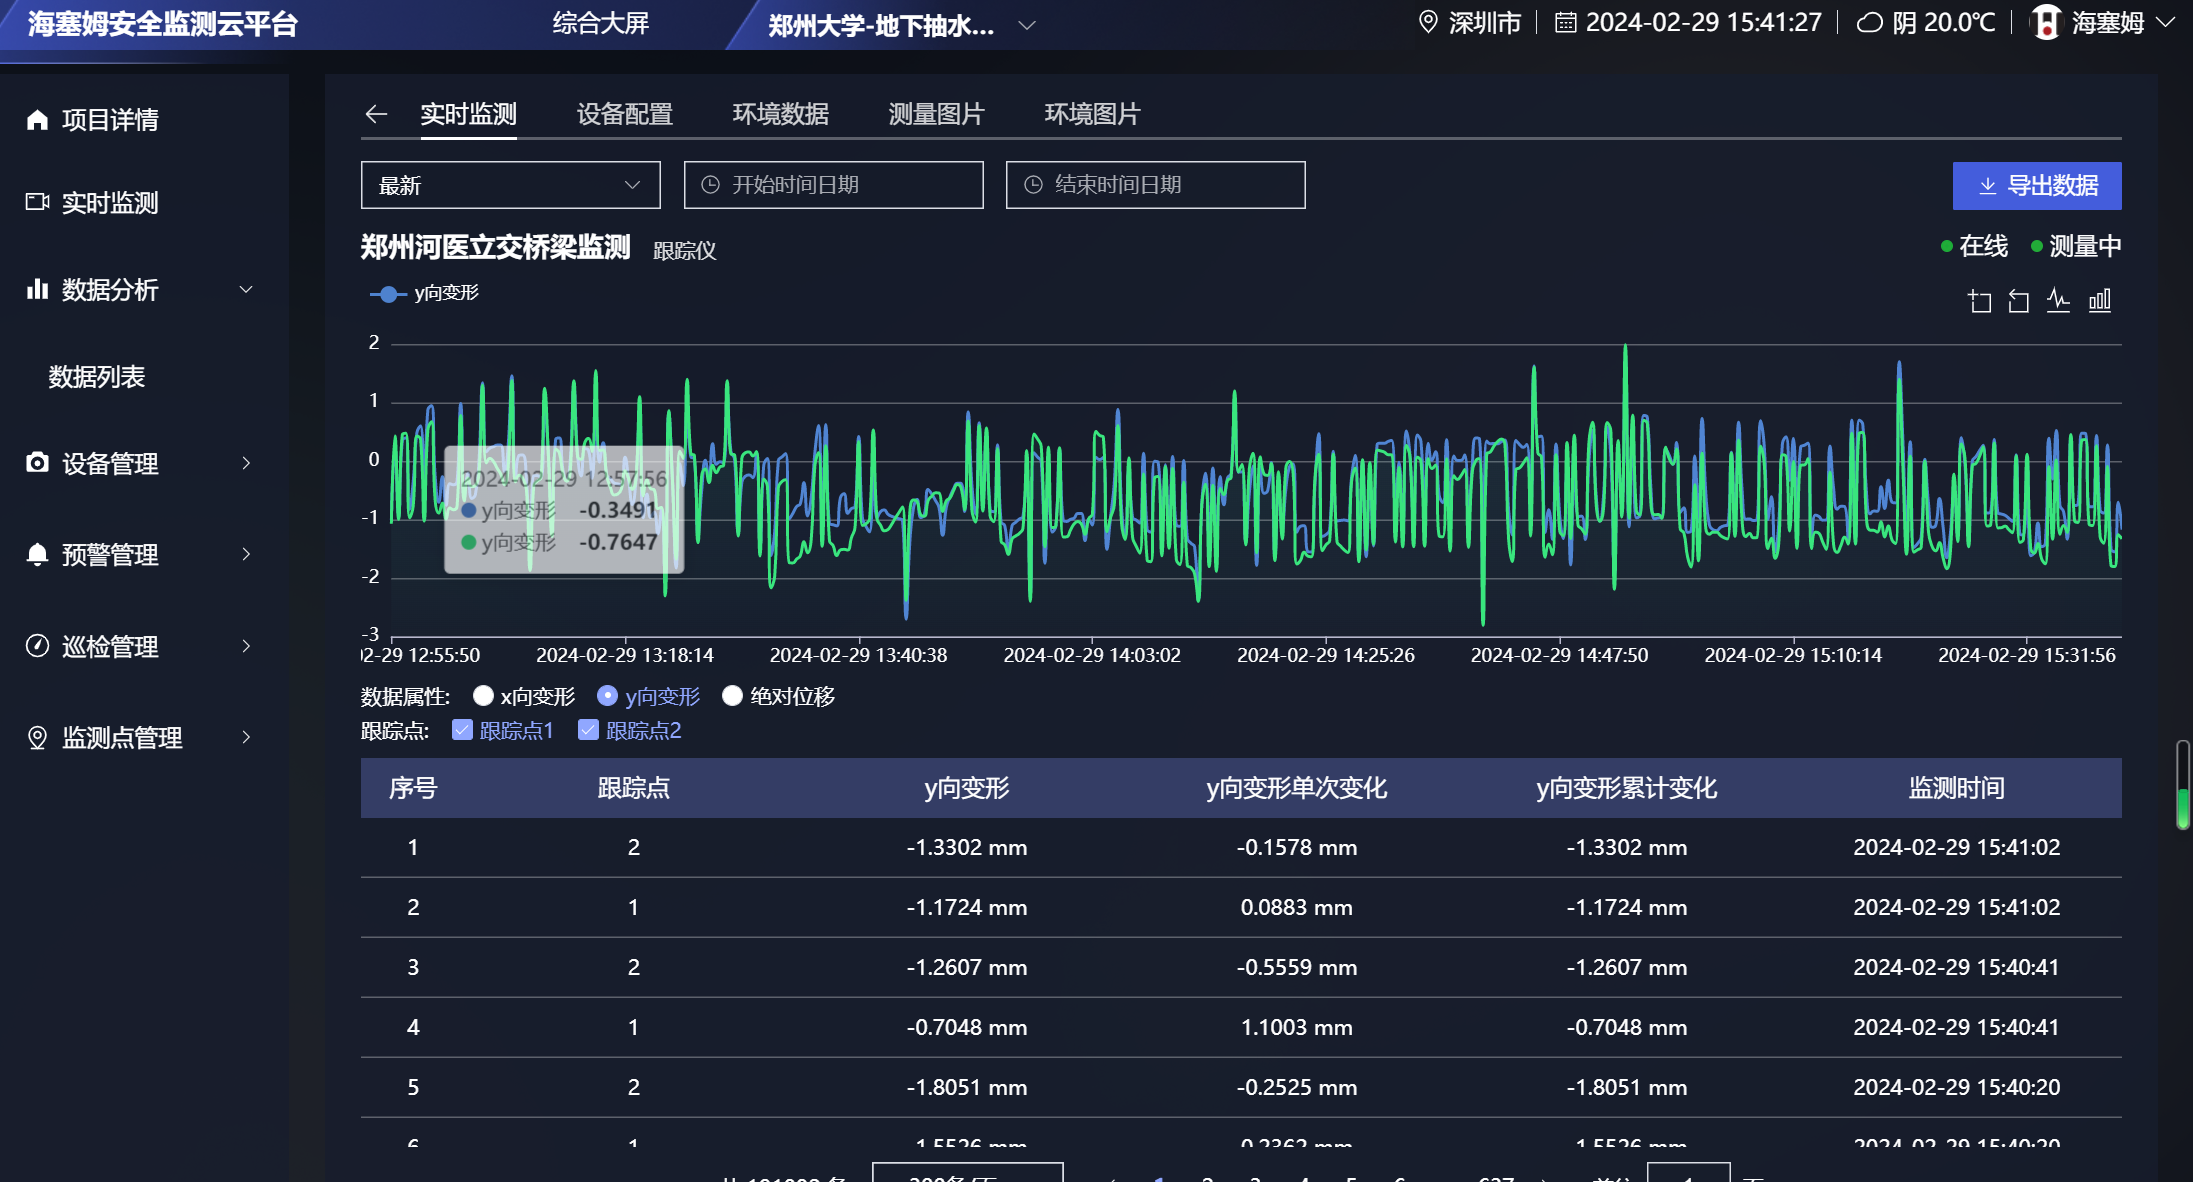
Task: Click the camera icon for 设备管理
Action: click(x=37, y=463)
